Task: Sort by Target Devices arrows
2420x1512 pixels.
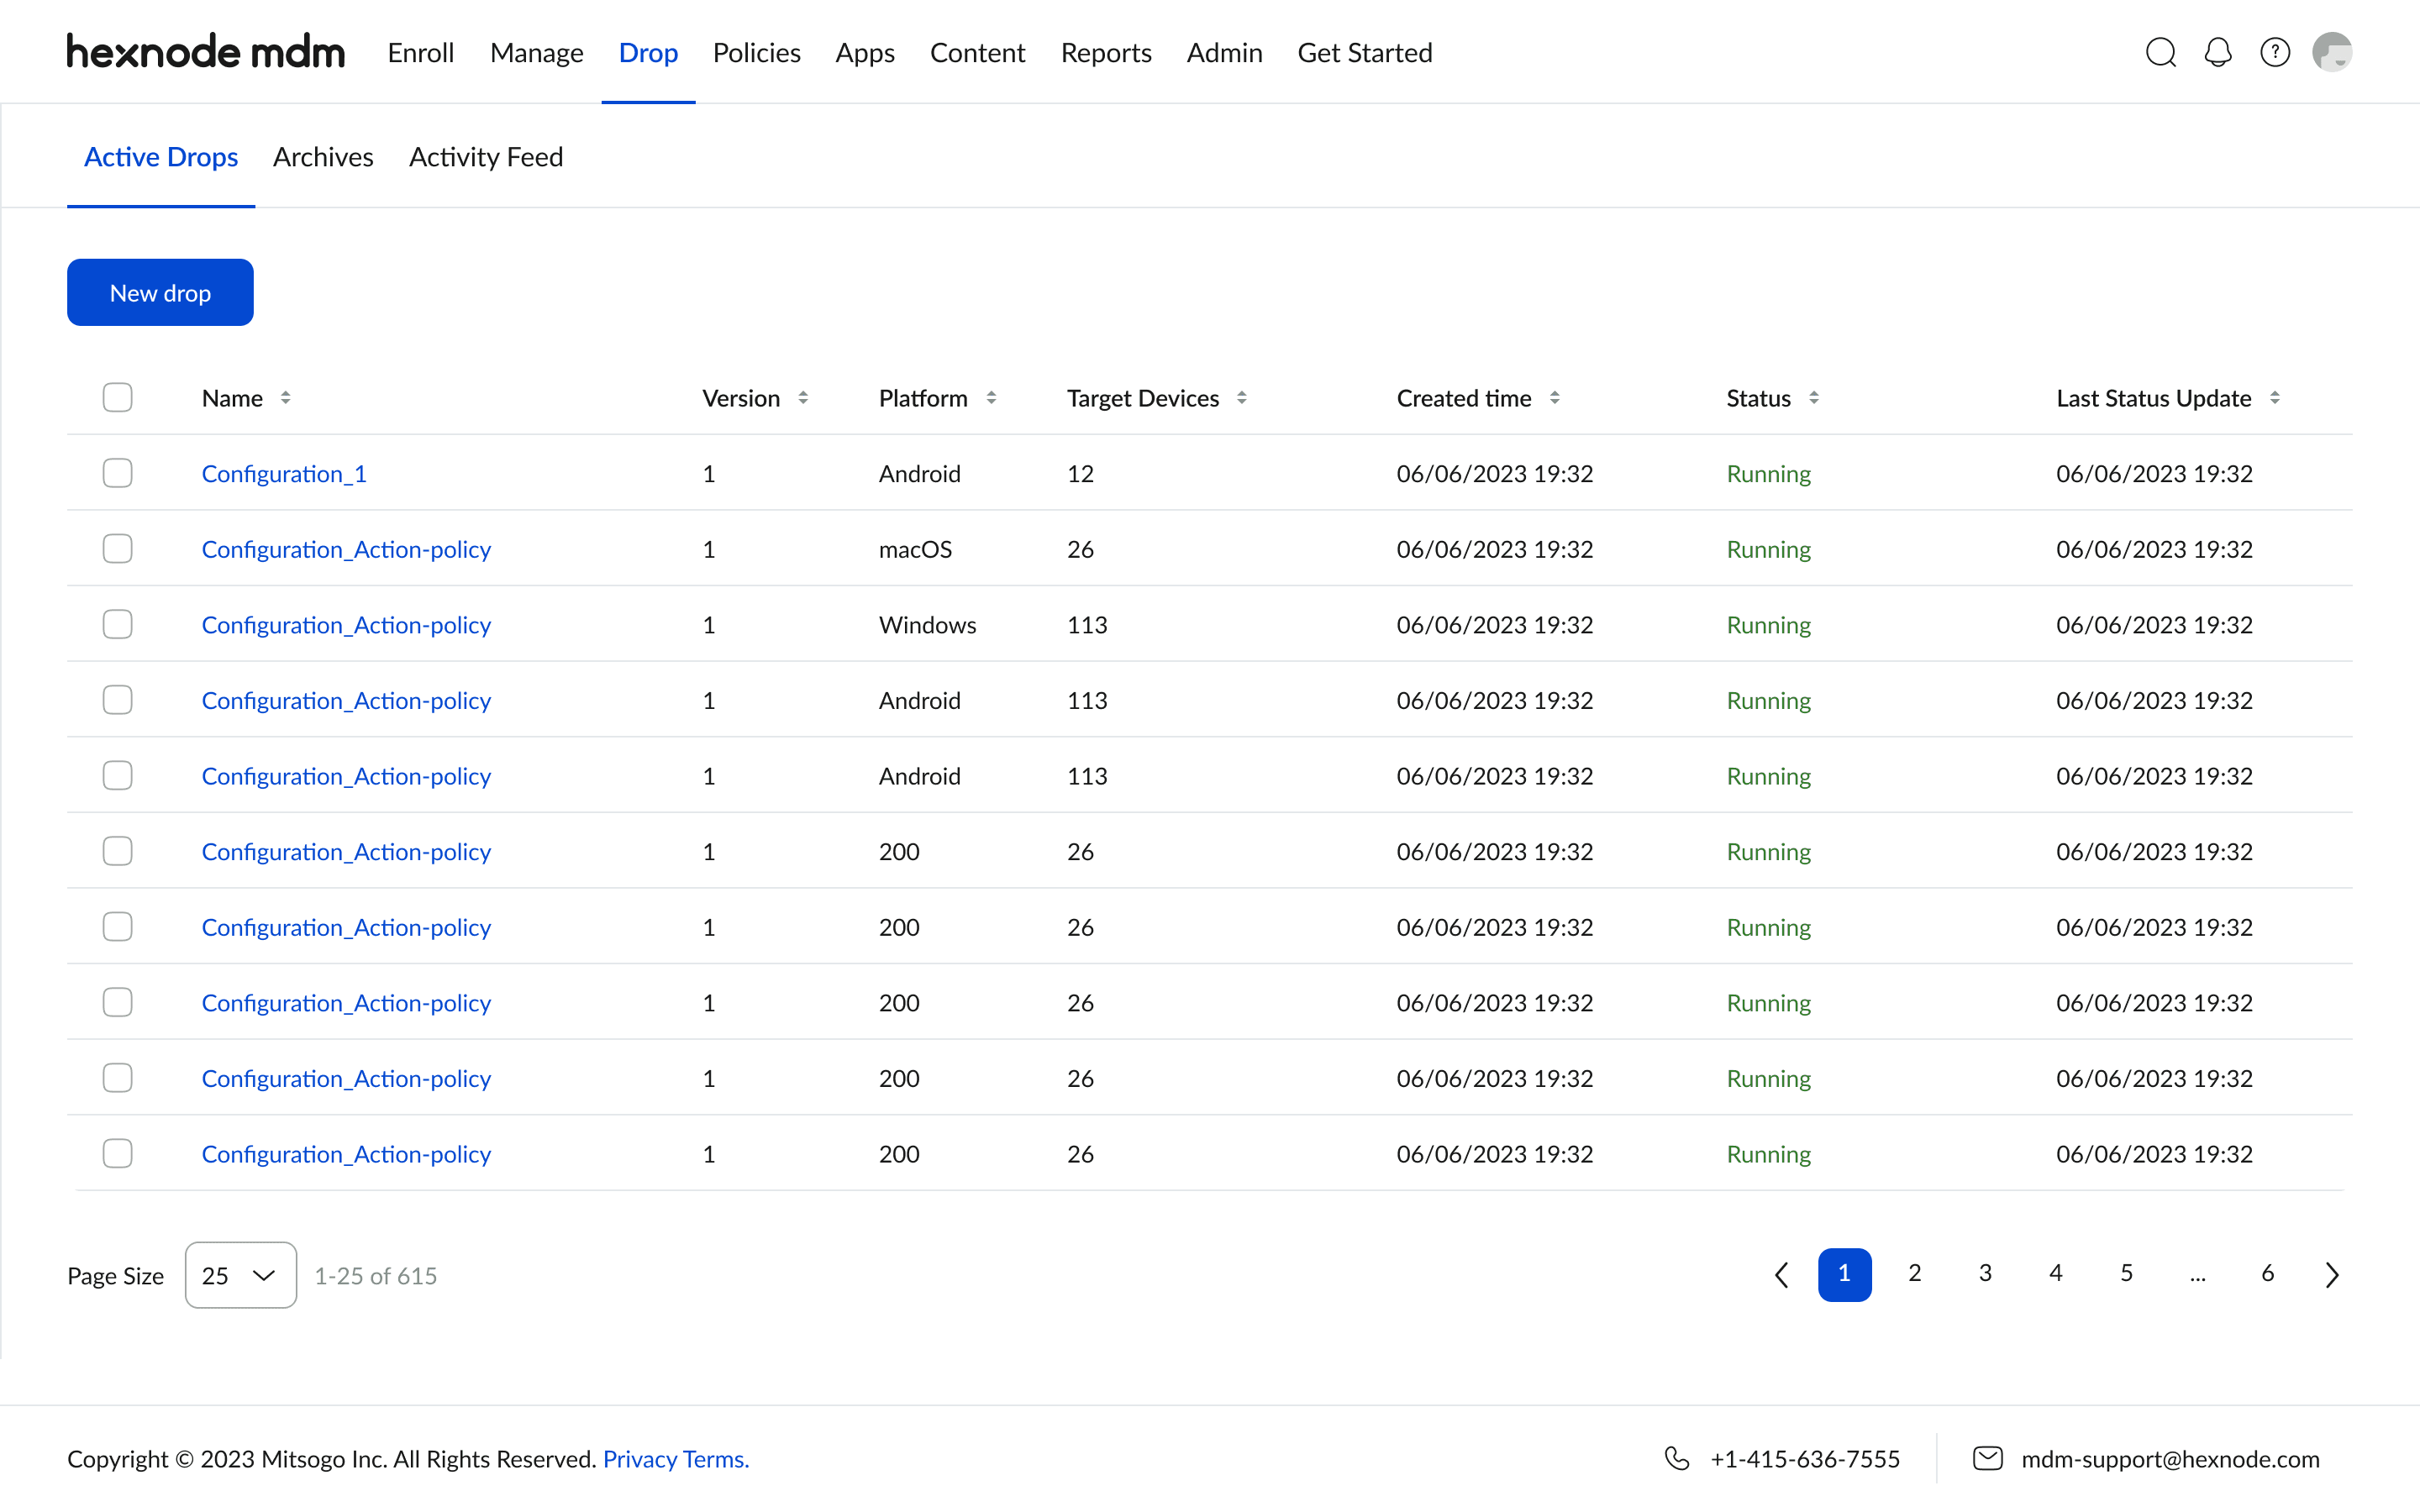Action: click(x=1242, y=398)
